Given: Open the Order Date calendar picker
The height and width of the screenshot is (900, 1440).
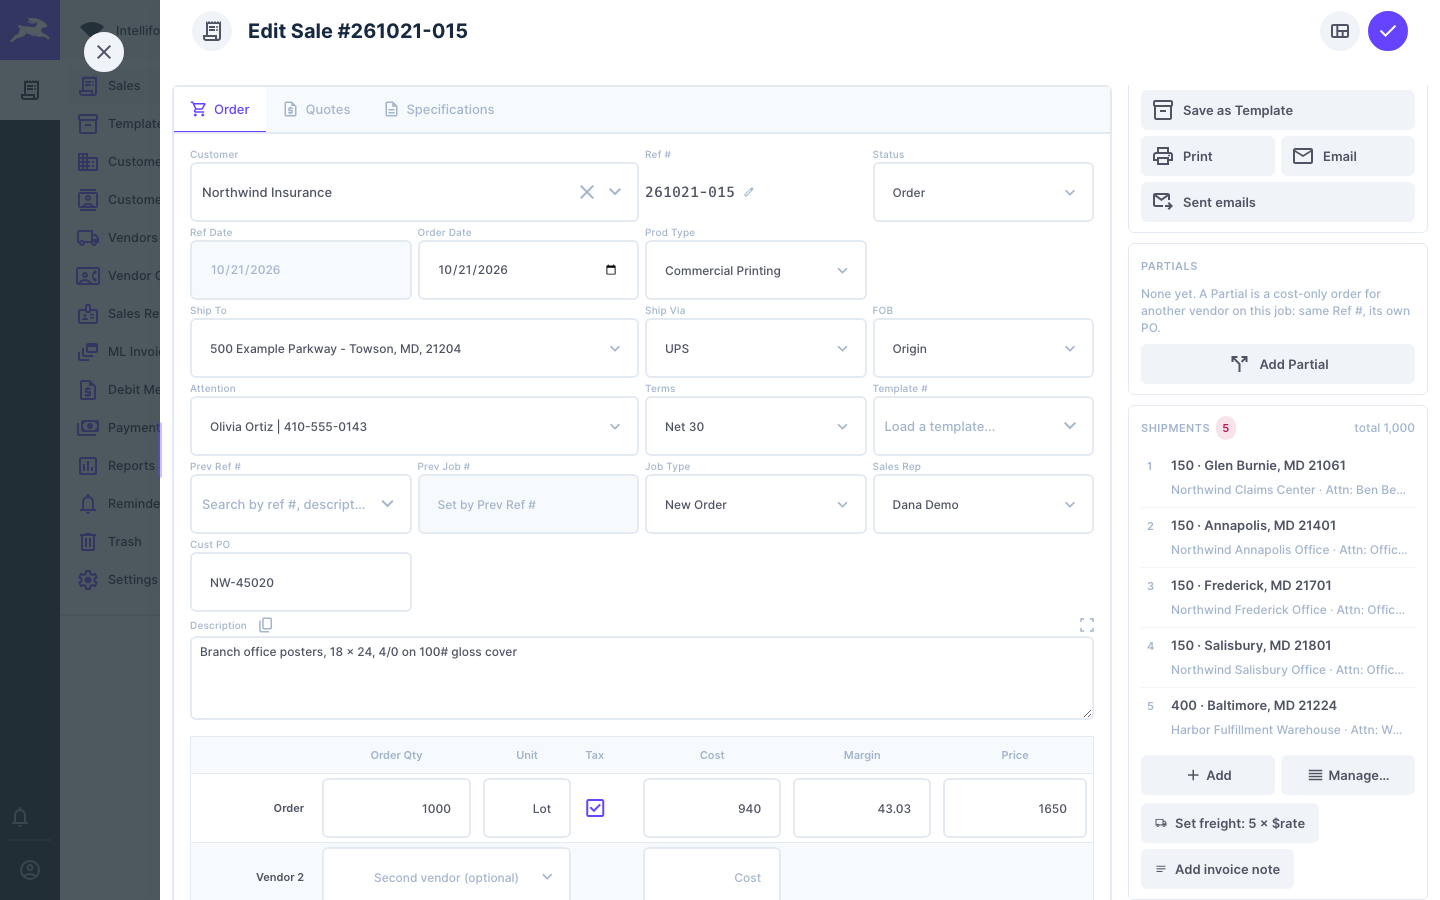Looking at the screenshot, I should (x=611, y=270).
